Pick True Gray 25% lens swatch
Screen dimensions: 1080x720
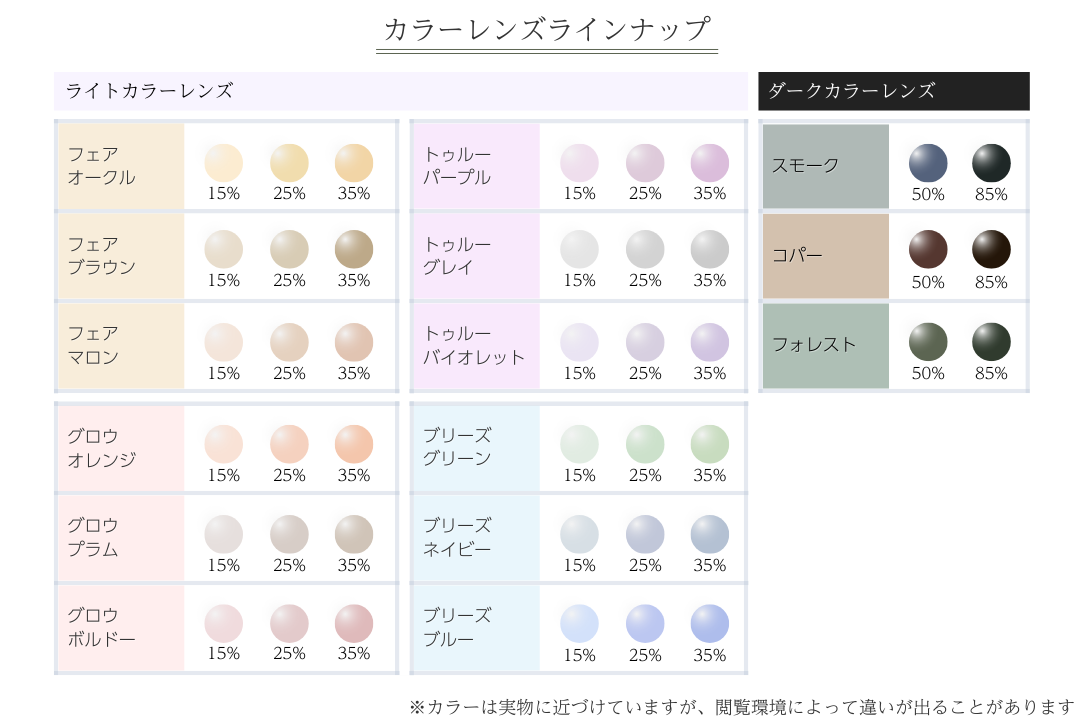[x=645, y=250]
